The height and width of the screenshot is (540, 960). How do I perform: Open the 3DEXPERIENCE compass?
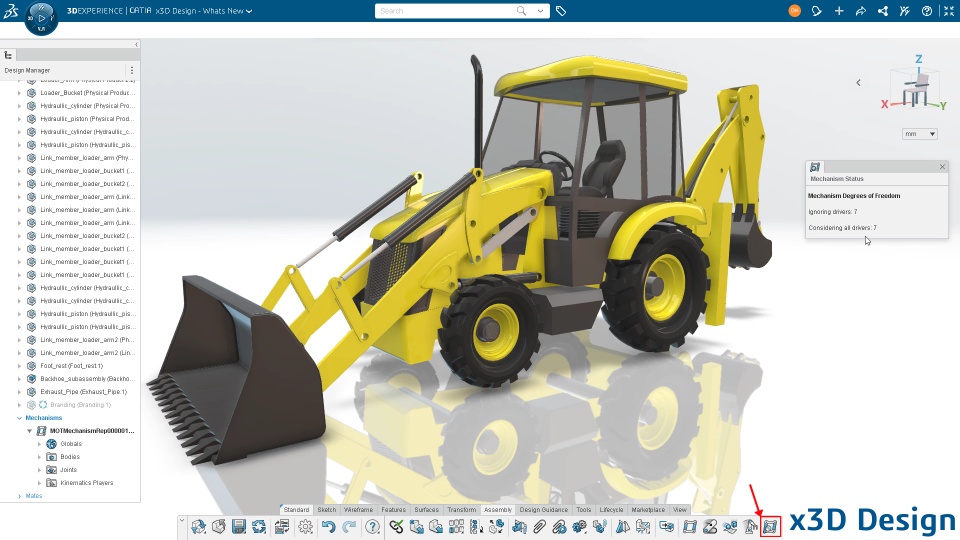coord(41,18)
